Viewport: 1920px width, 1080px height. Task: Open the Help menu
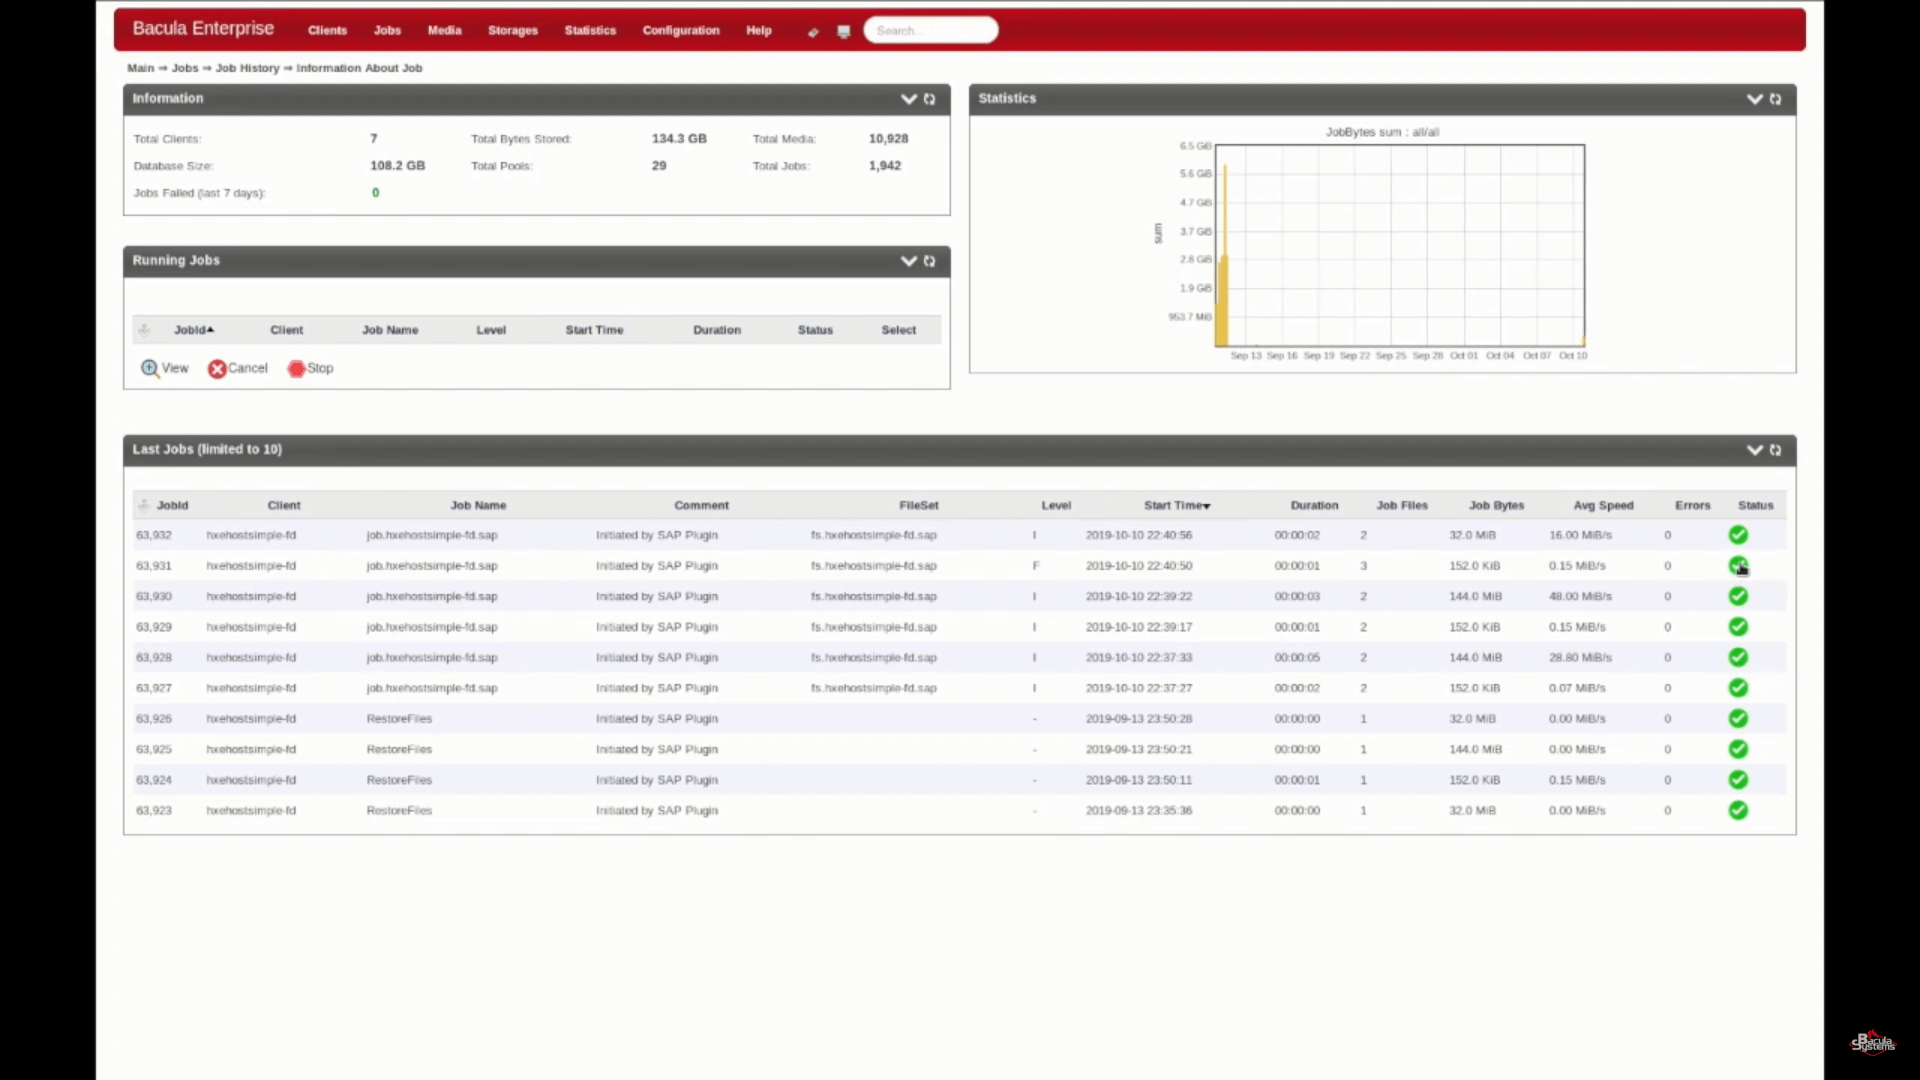[759, 31]
